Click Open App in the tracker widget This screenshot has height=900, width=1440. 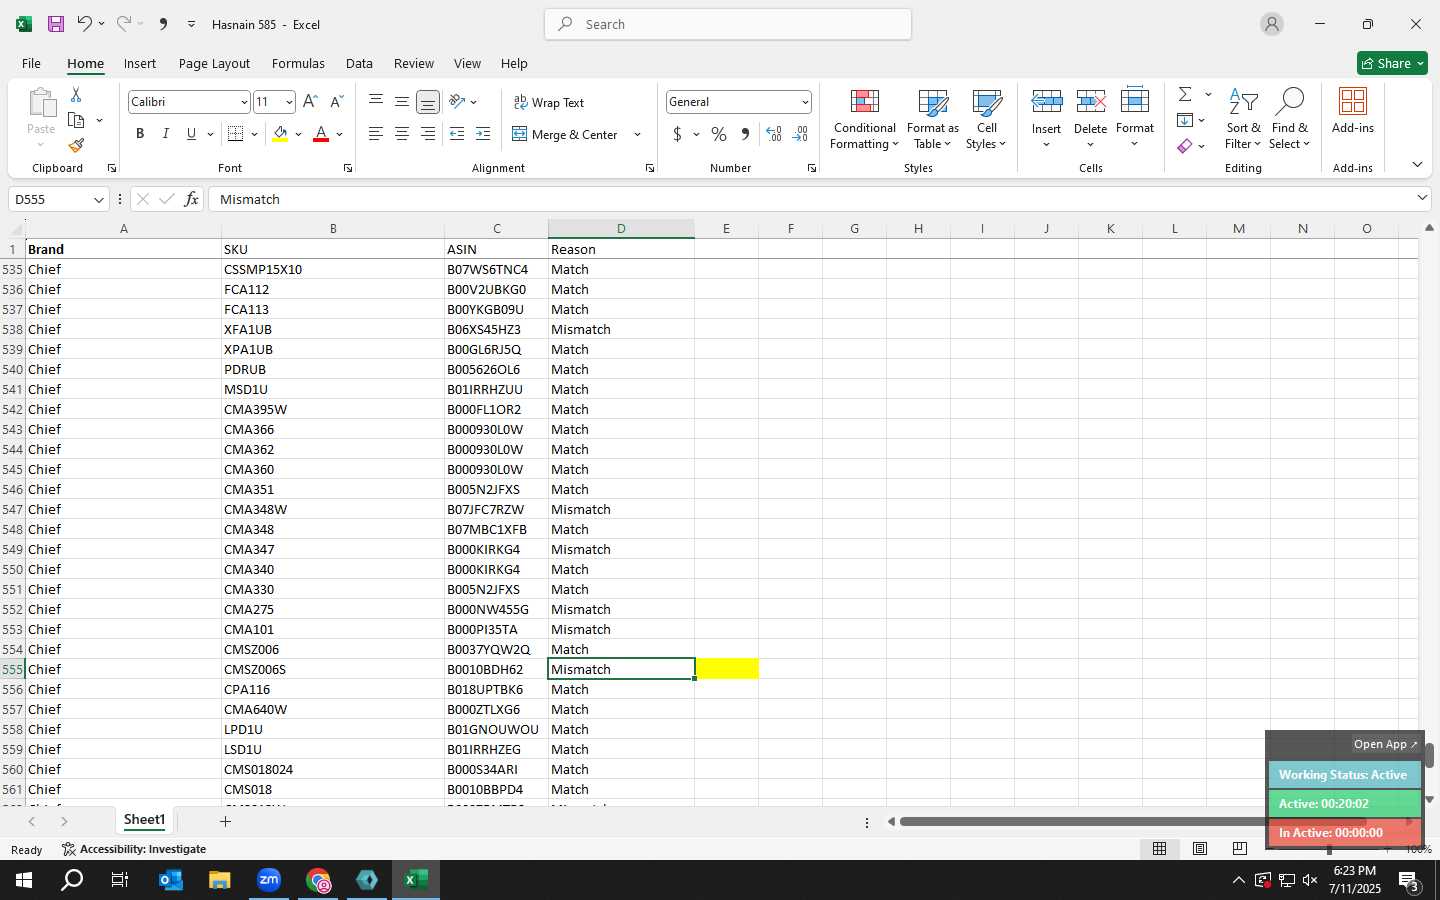pos(1385,744)
